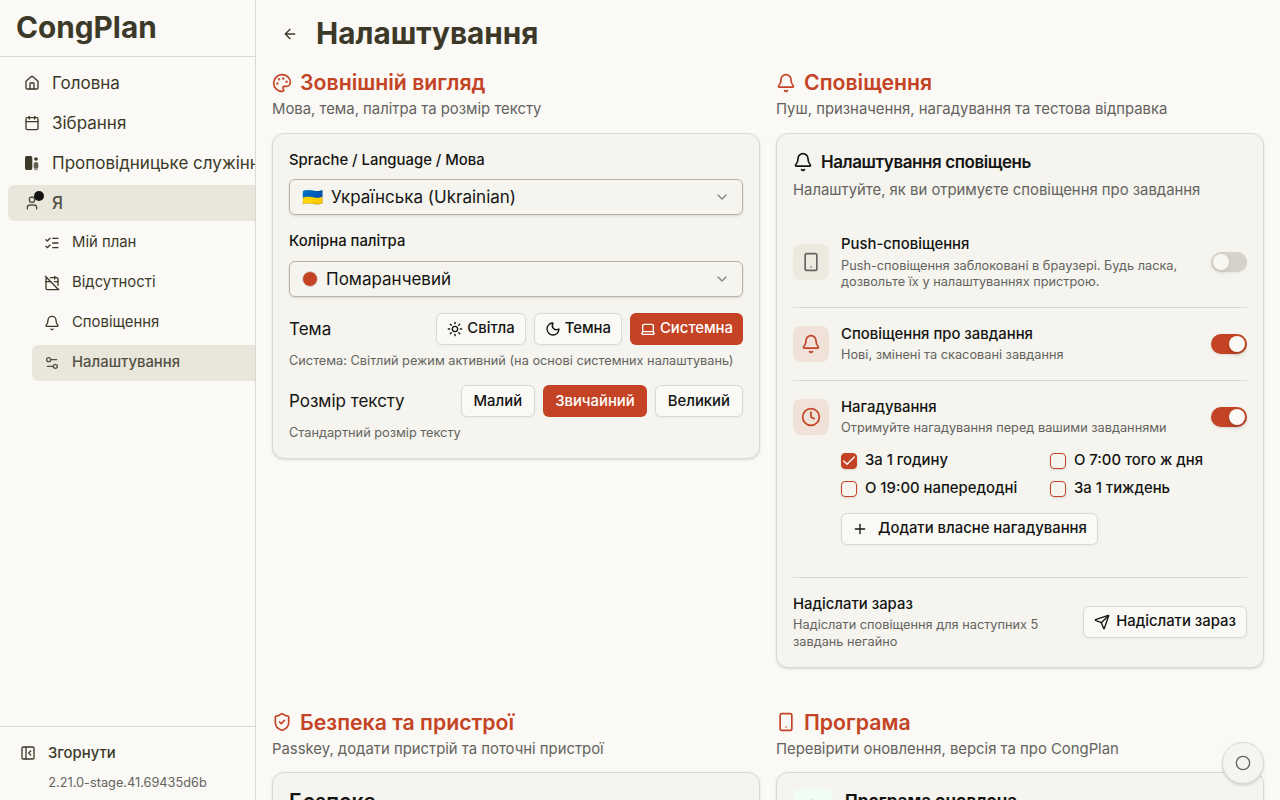Collapse the Я section in sidebar
1280x800 pixels.
[x=132, y=203]
